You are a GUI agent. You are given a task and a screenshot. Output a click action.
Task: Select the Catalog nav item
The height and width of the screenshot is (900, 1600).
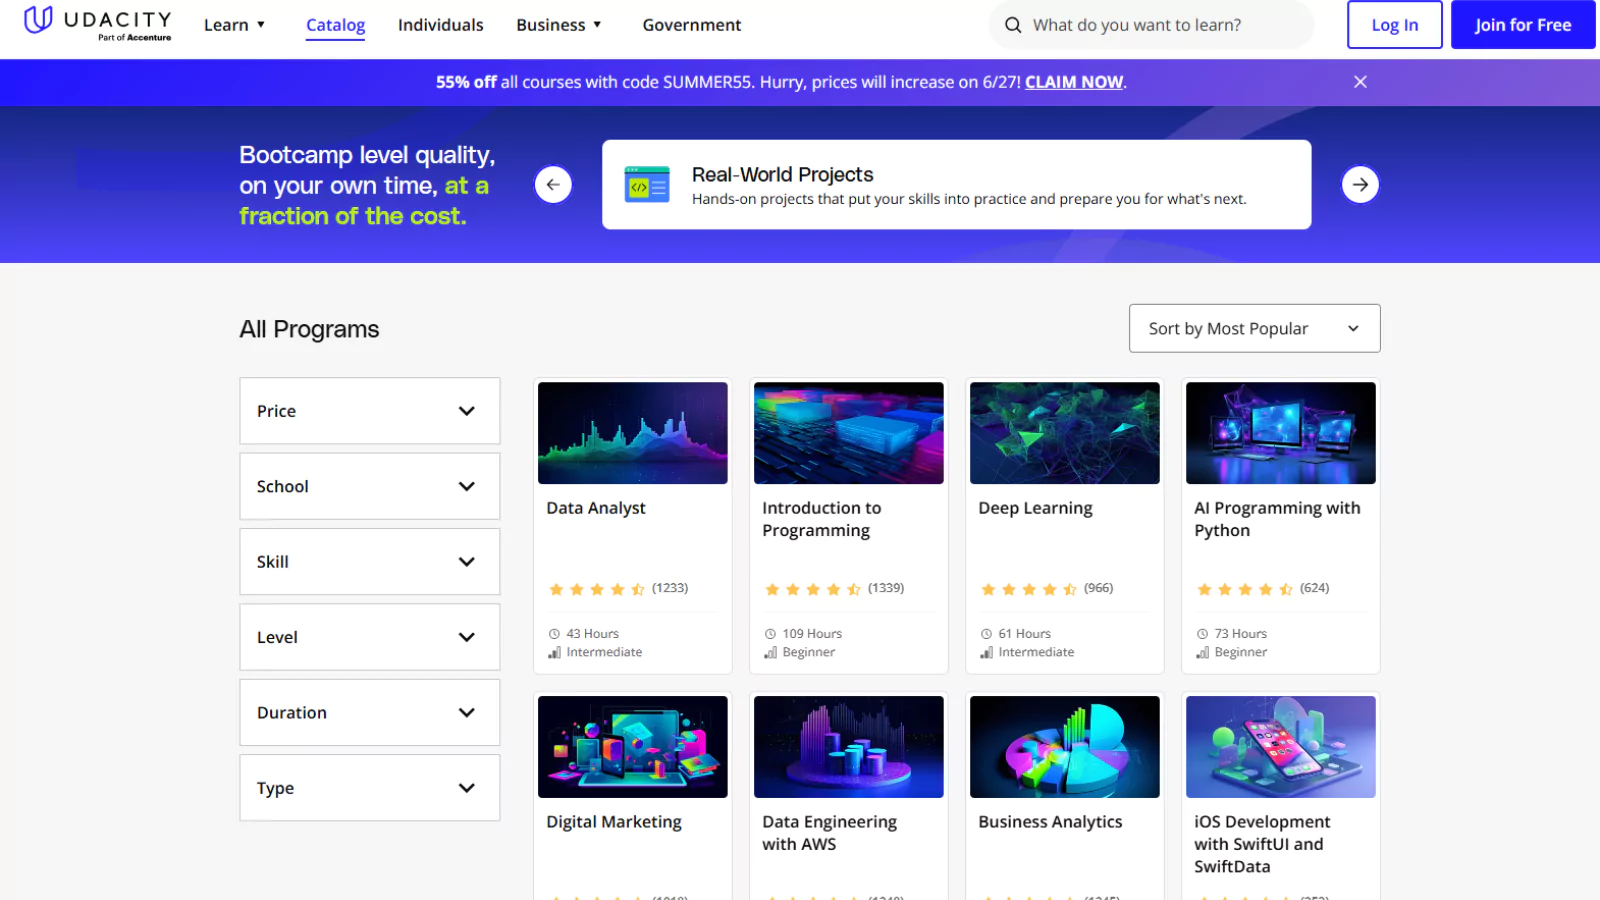coord(335,25)
